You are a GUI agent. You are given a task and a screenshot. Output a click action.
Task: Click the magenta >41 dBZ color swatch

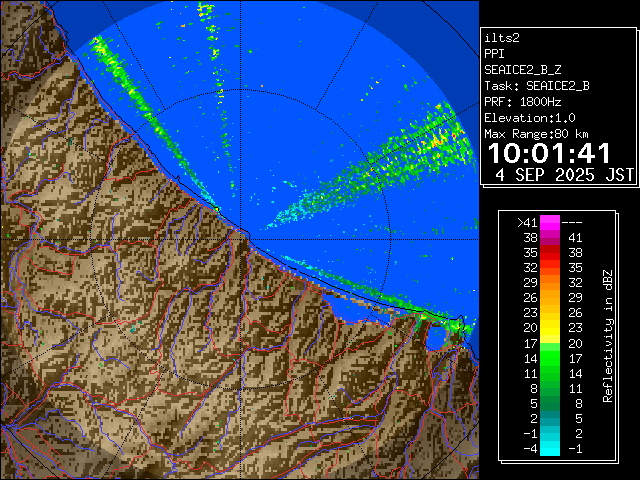pyautogui.click(x=550, y=223)
